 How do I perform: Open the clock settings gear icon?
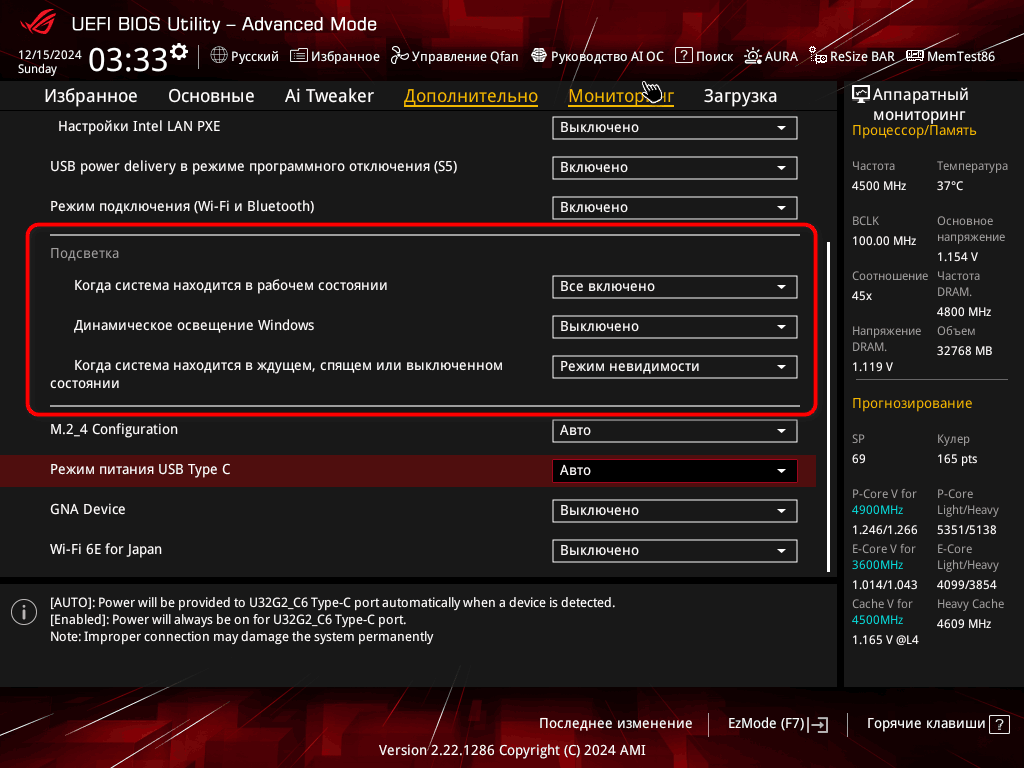(x=178, y=52)
